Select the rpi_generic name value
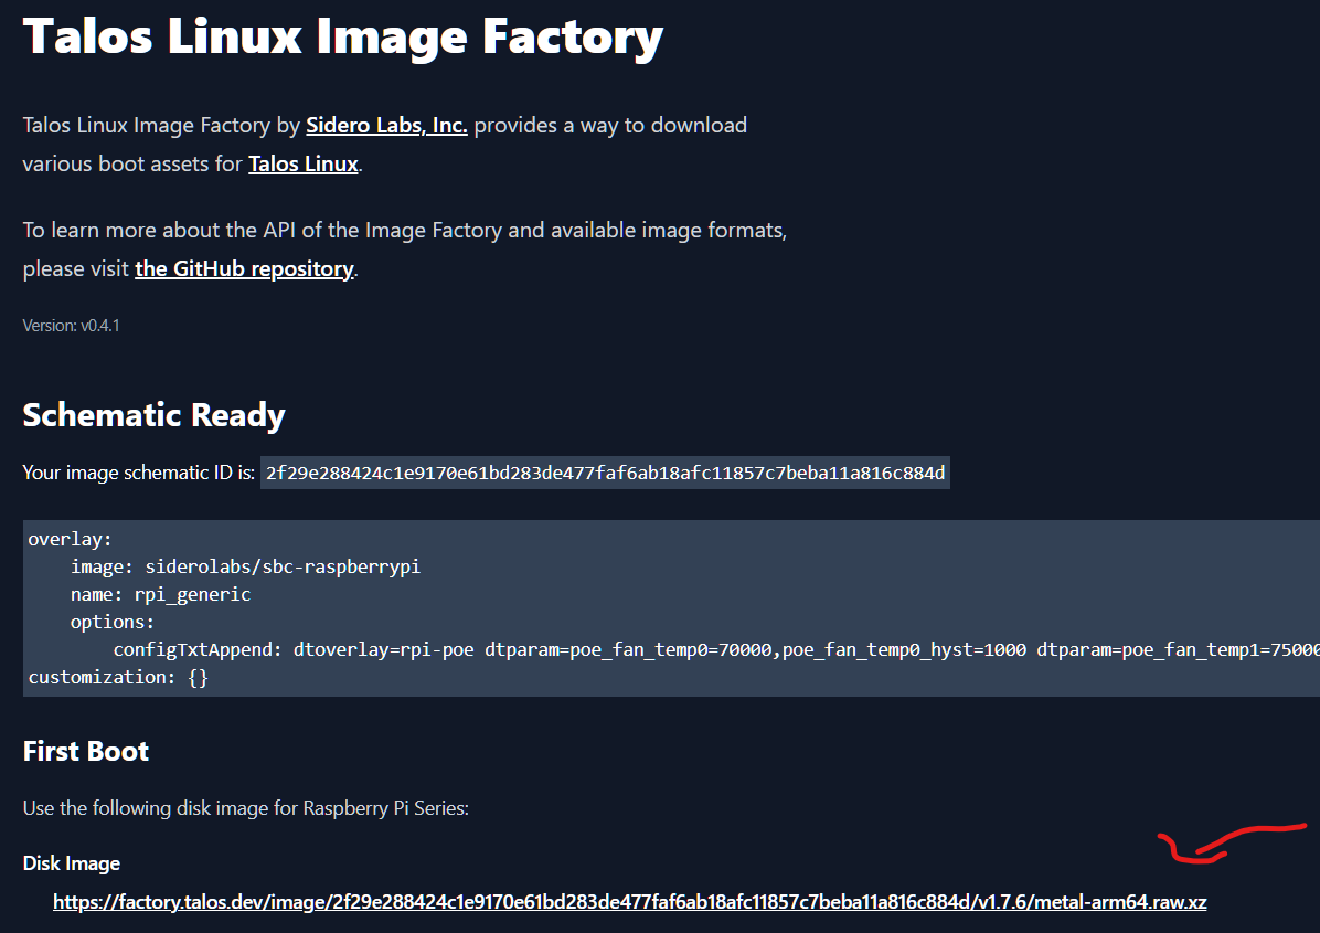 (192, 594)
